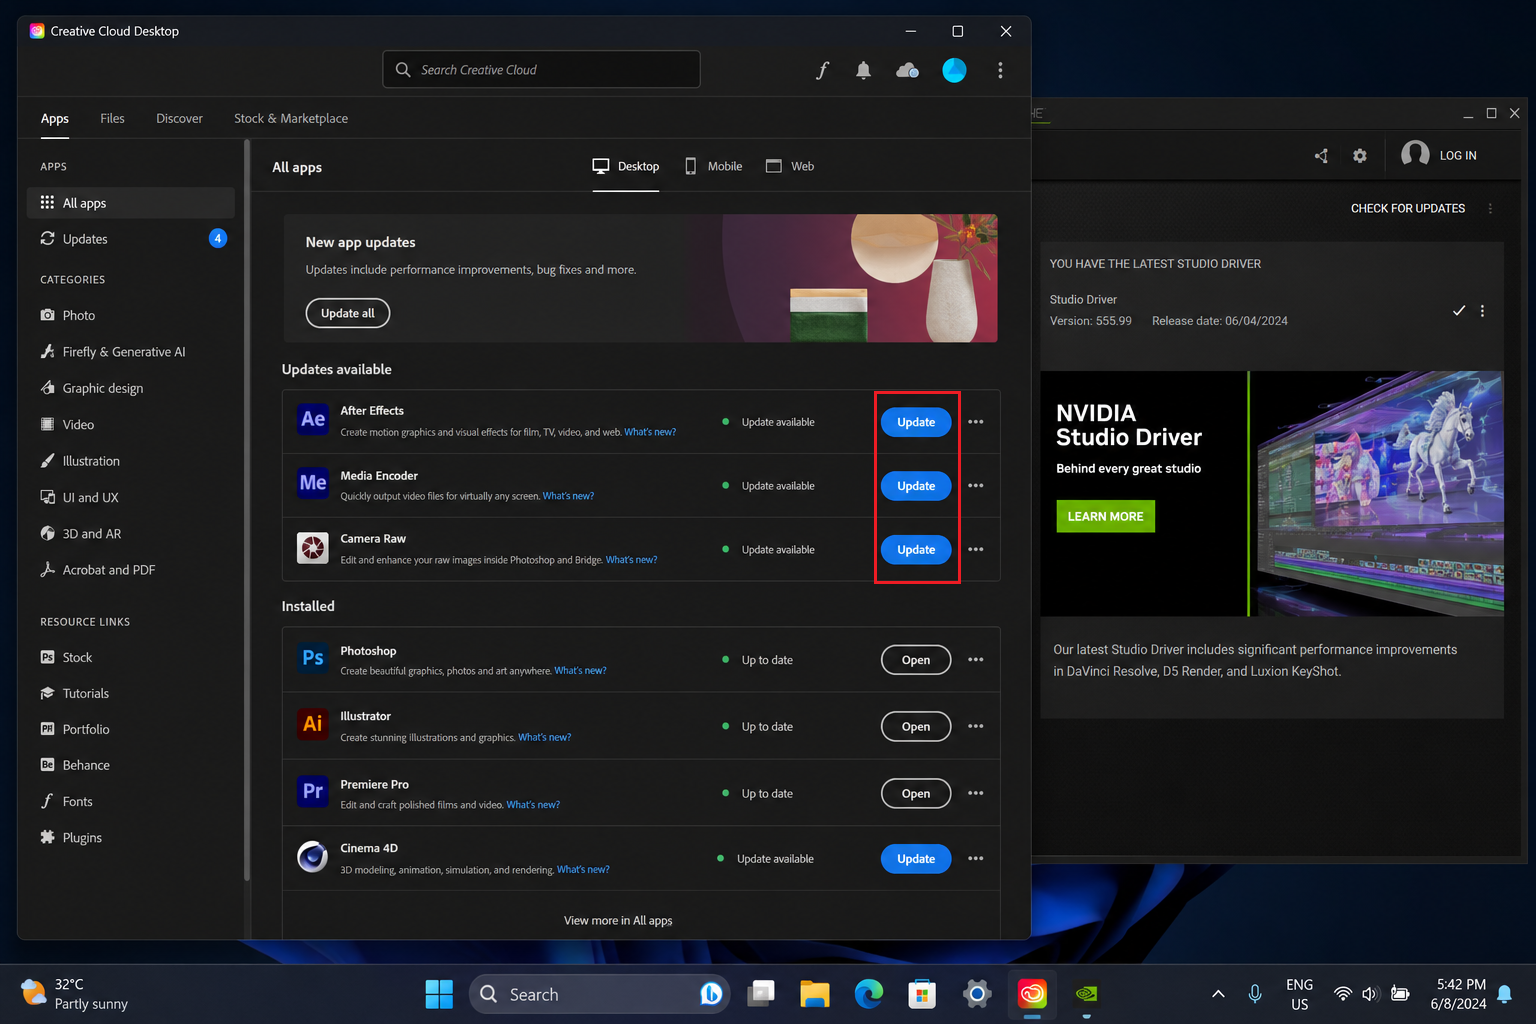Click the Illustrator app icon
This screenshot has height=1024, width=1536.
[313, 724]
